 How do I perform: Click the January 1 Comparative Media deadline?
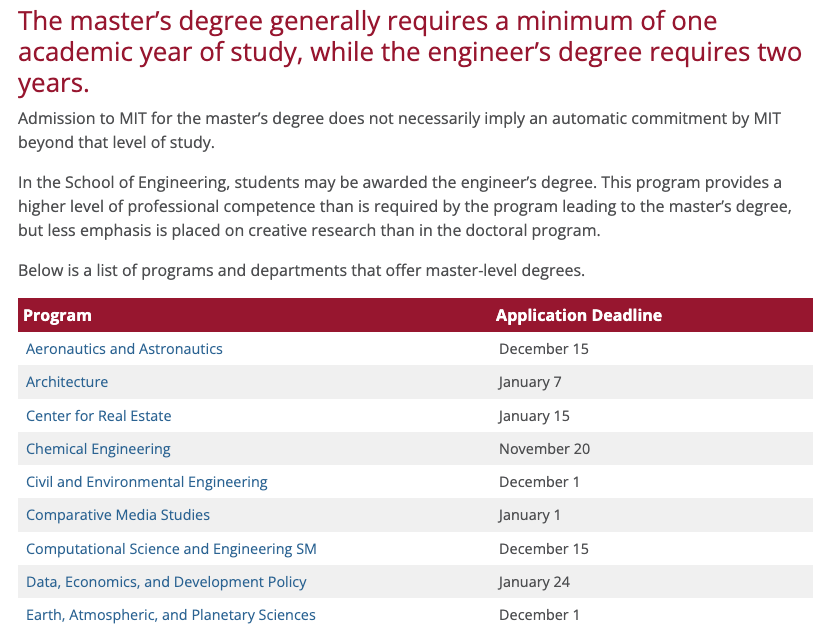point(530,515)
